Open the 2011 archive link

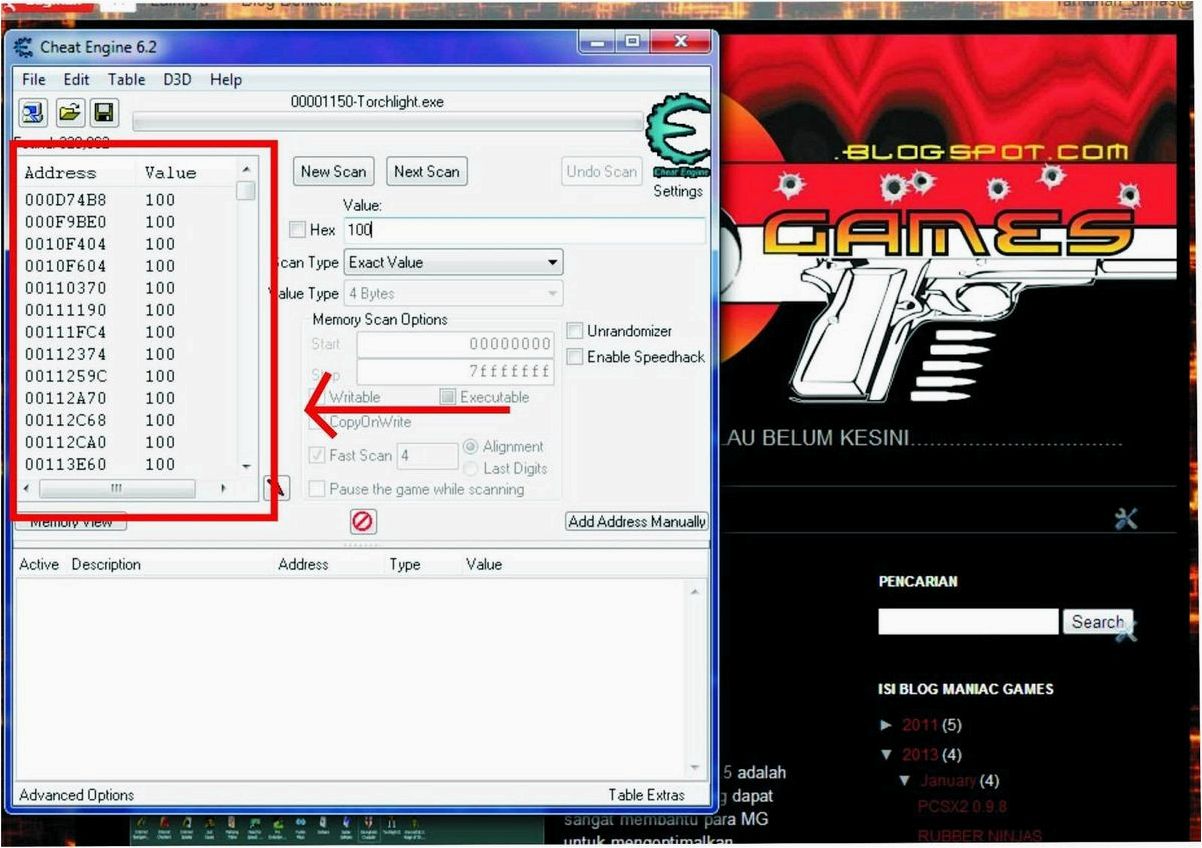[x=920, y=725]
